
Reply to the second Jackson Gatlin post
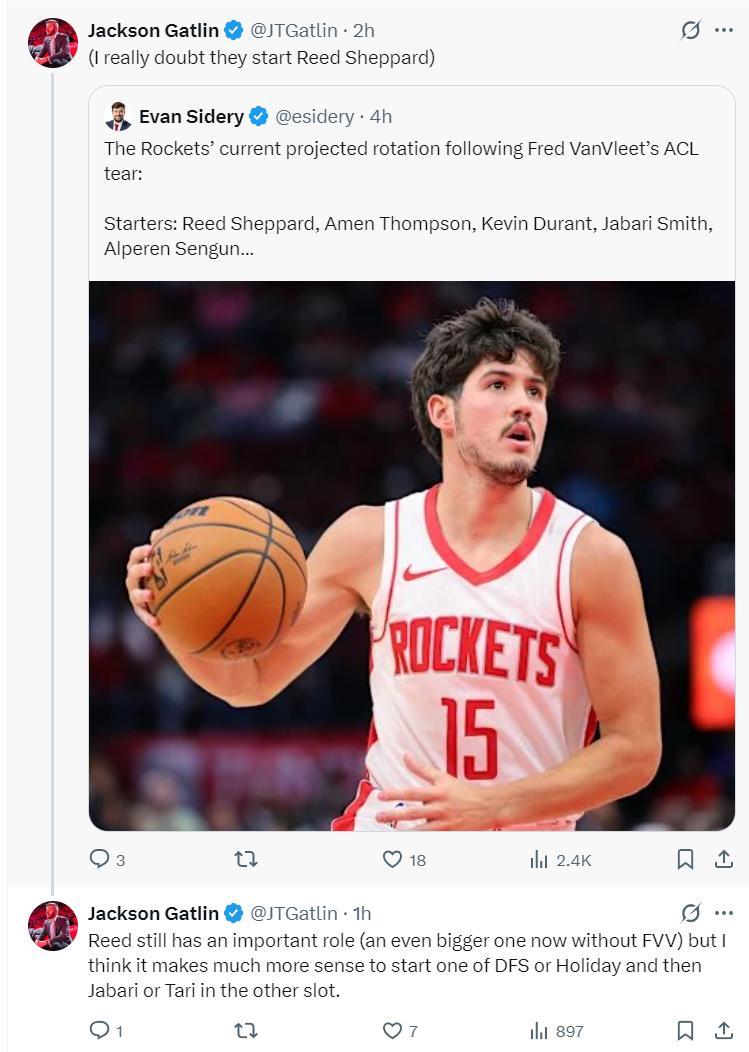[100, 1030]
